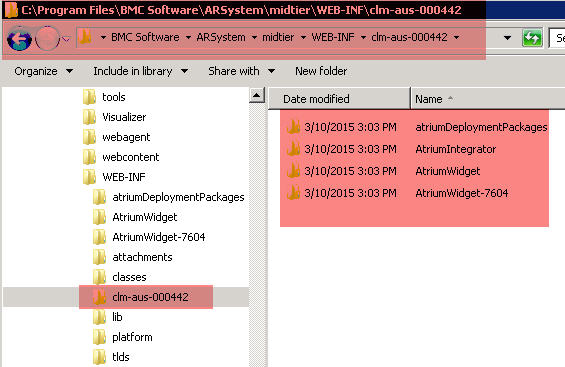
Task: Click folder icon of clm-aus-000442 tree item
Action: pos(99,297)
